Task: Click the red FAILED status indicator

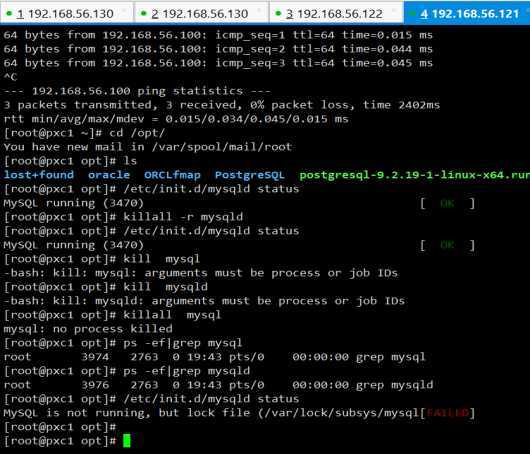Action: tap(448, 413)
